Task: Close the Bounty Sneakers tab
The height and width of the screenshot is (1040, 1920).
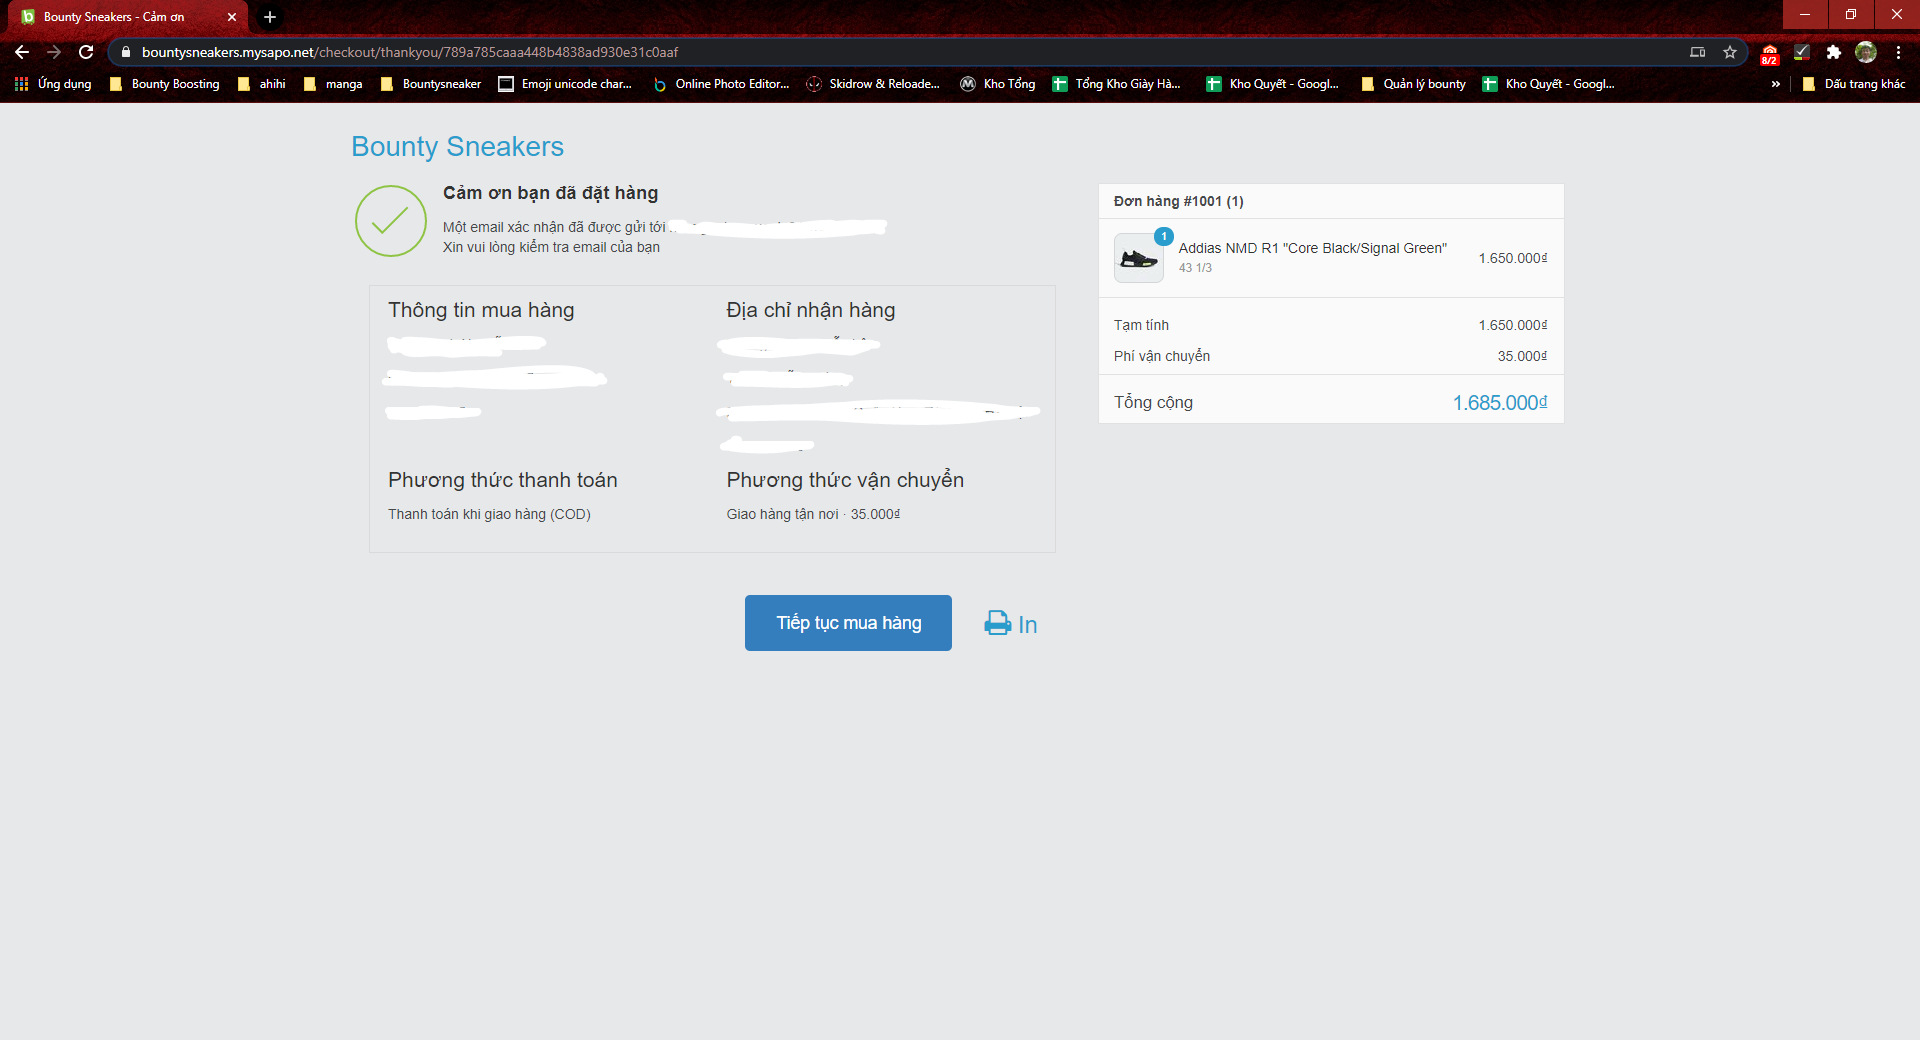Action: pyautogui.click(x=232, y=17)
